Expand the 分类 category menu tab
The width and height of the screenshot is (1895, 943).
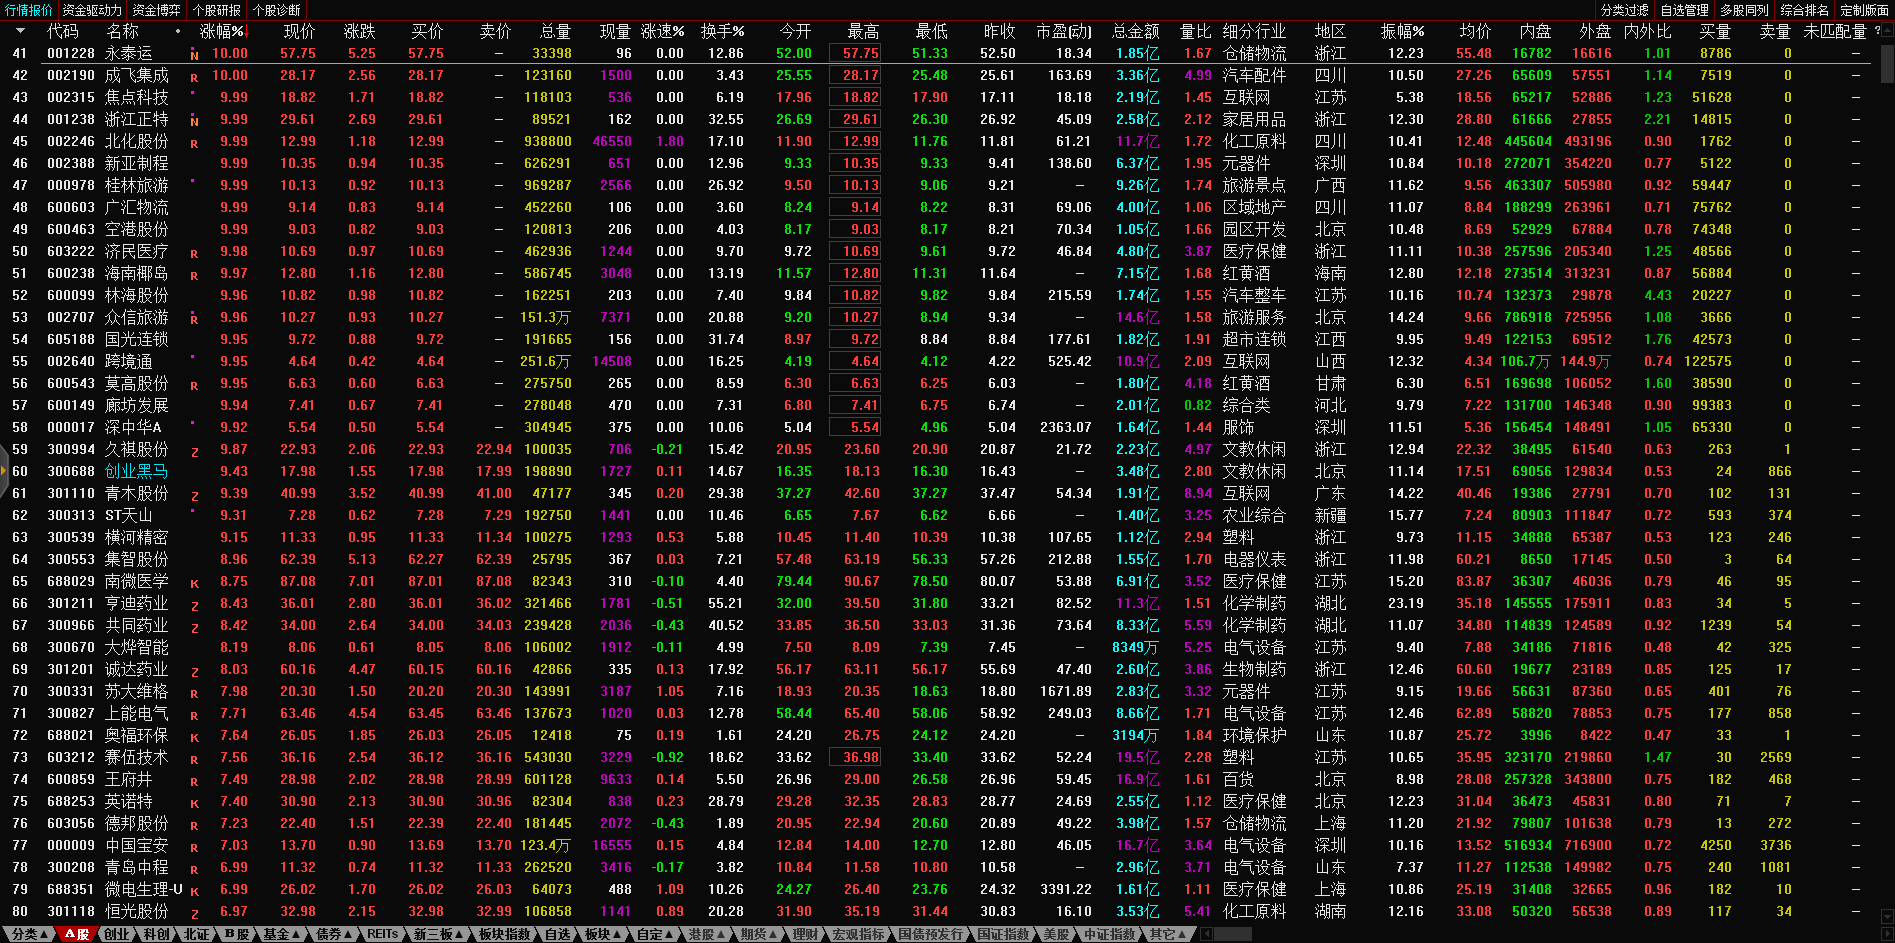coord(29,934)
